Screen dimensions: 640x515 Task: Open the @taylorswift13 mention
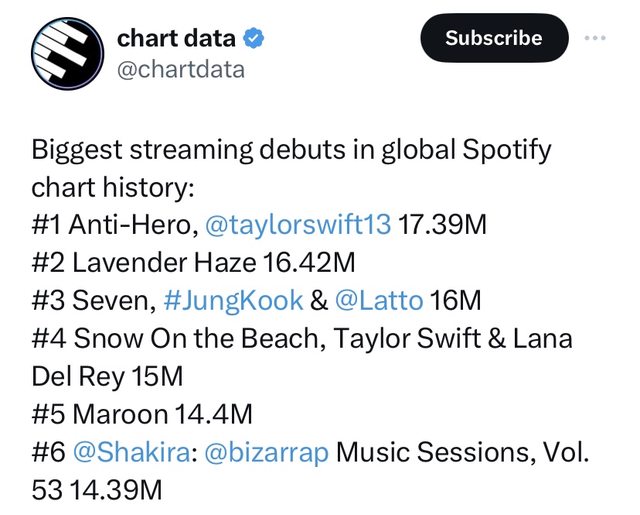pyautogui.click(x=297, y=224)
